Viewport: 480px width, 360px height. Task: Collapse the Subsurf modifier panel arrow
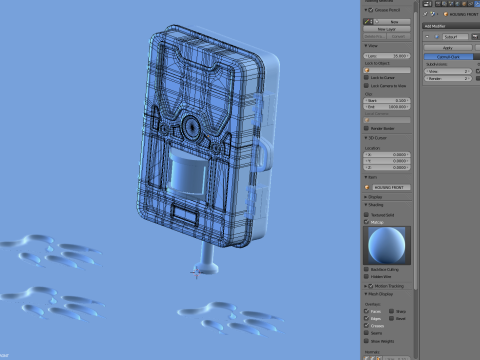click(x=427, y=37)
